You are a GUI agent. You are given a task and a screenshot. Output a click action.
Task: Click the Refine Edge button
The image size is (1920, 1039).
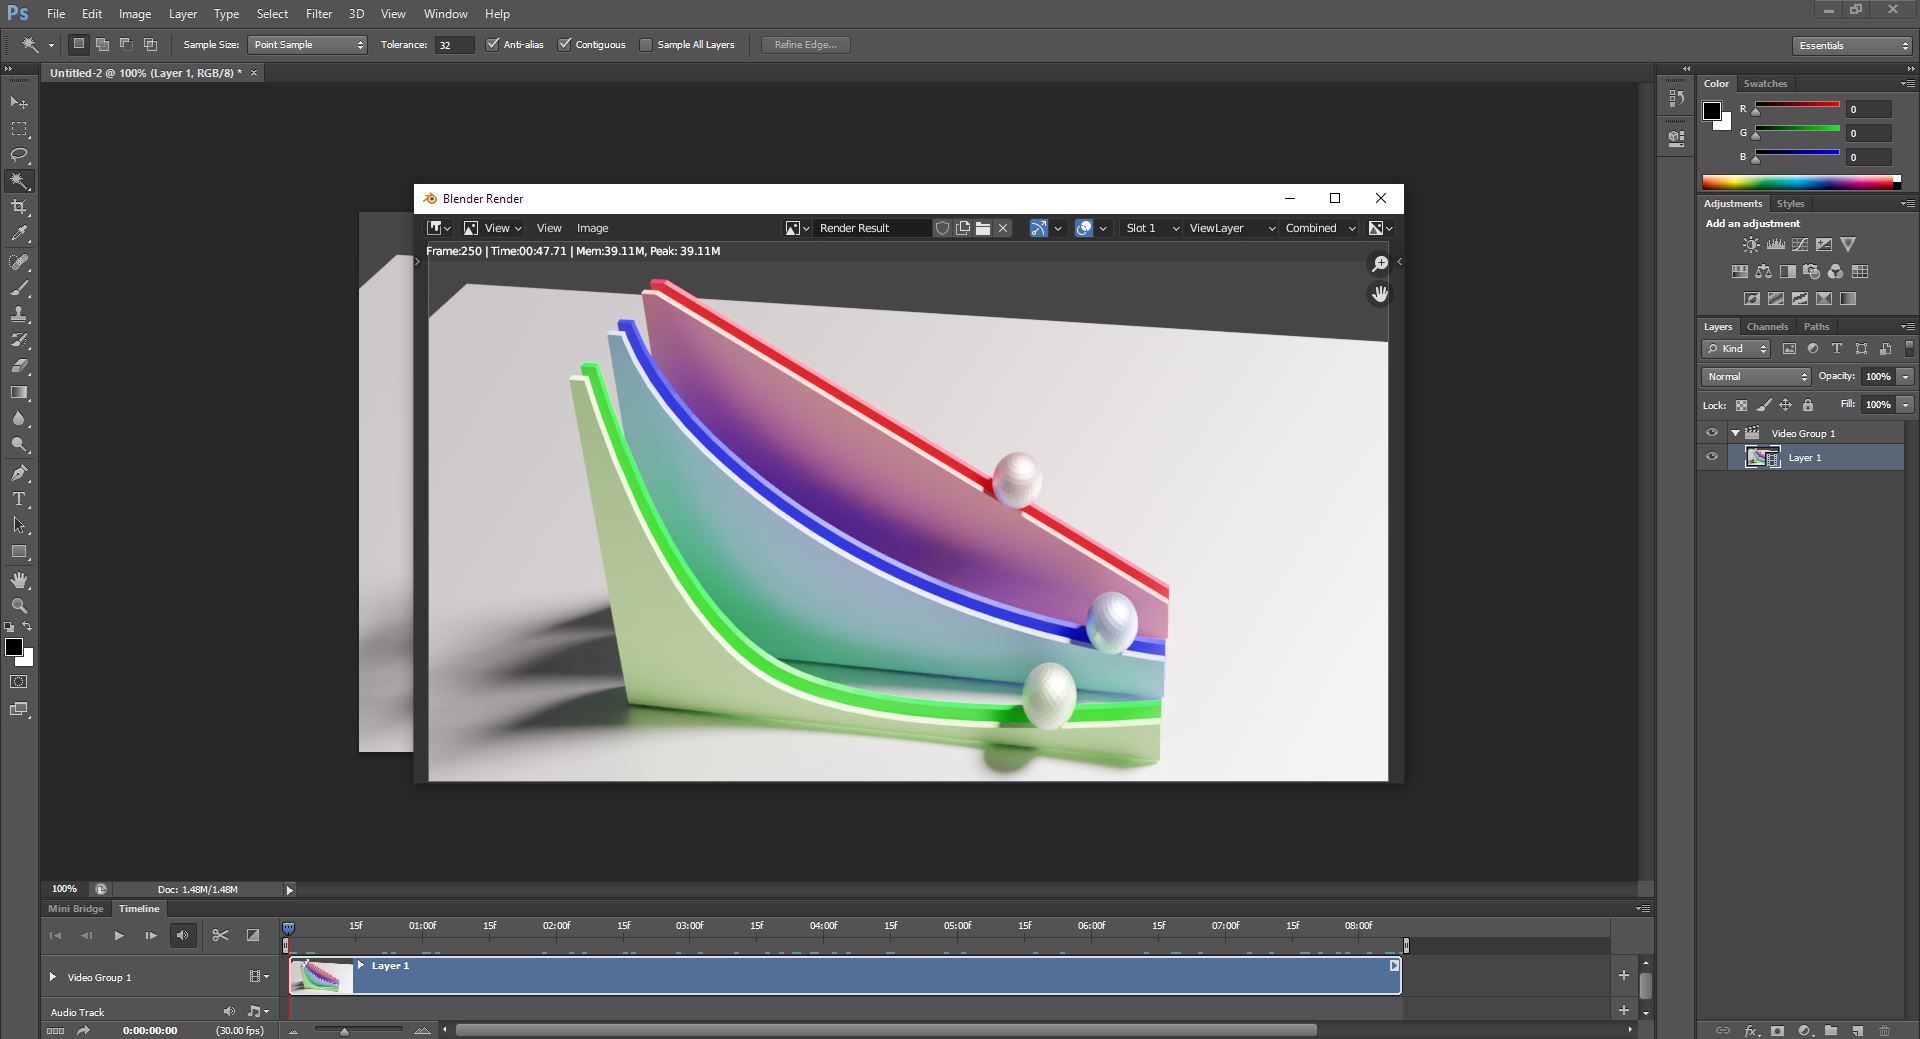806,45
